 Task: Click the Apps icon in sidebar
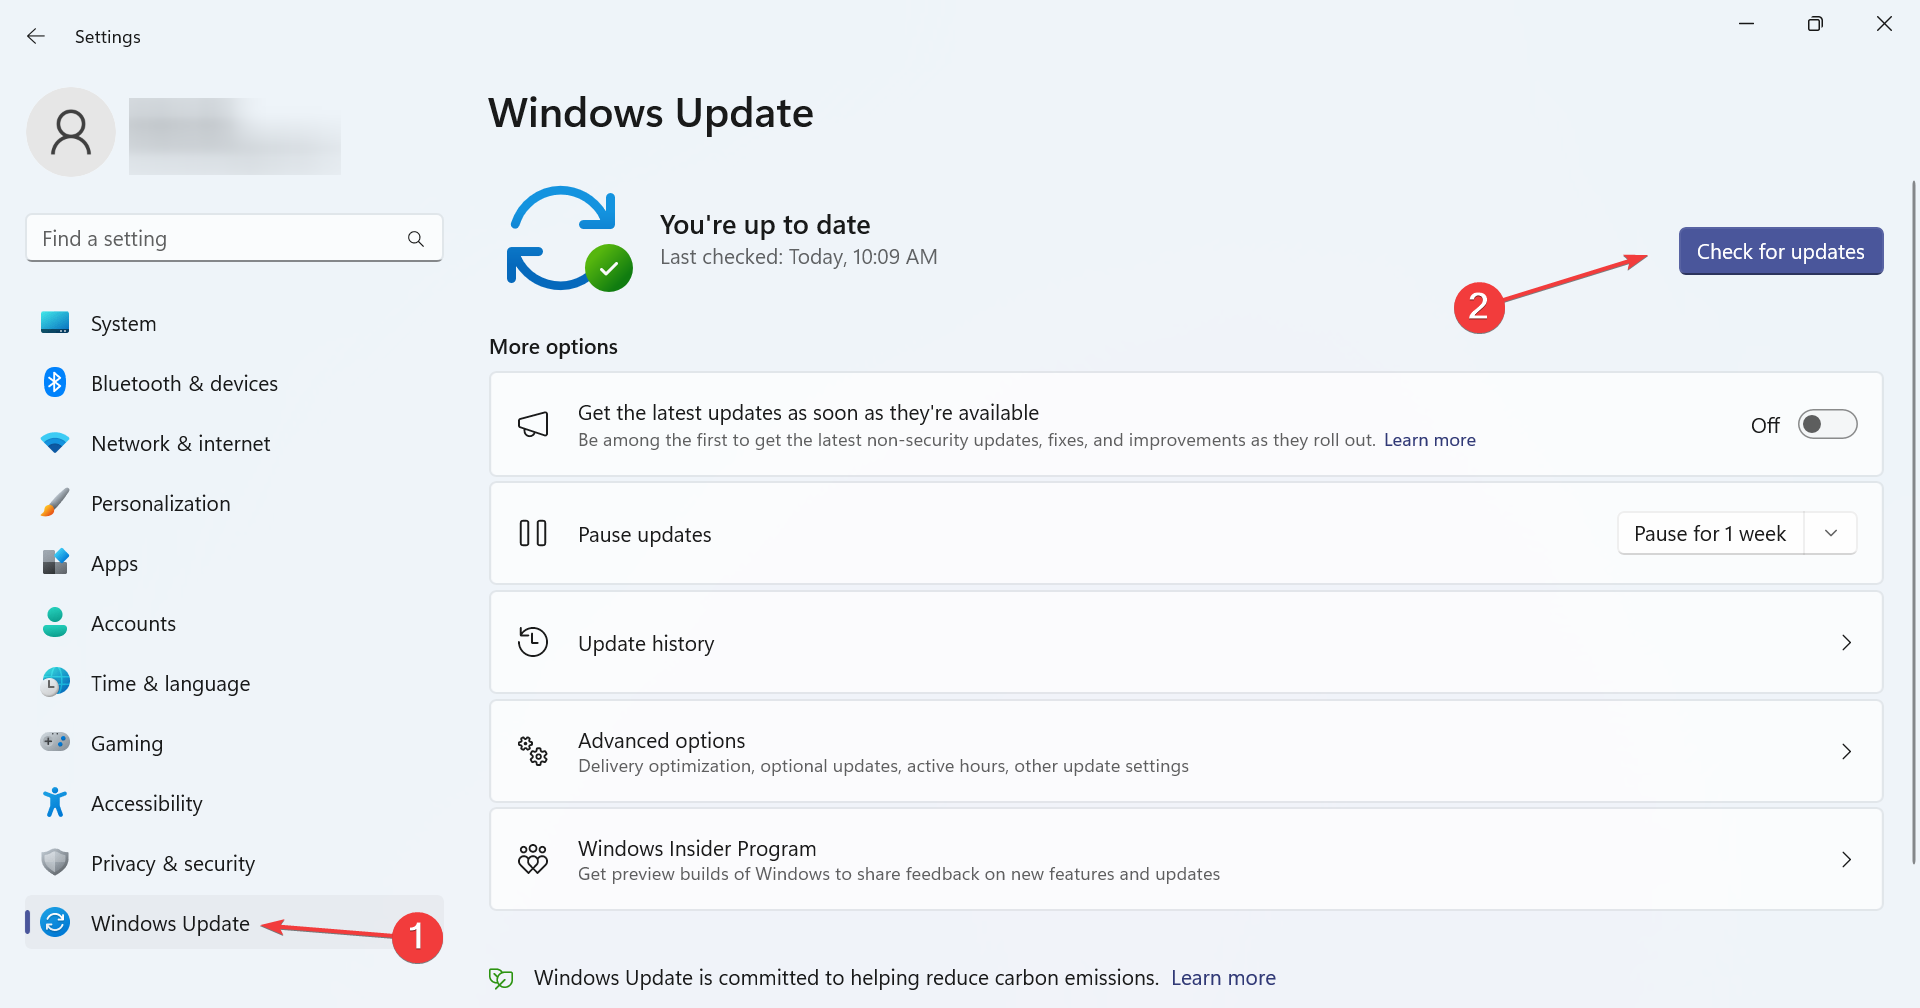(55, 562)
